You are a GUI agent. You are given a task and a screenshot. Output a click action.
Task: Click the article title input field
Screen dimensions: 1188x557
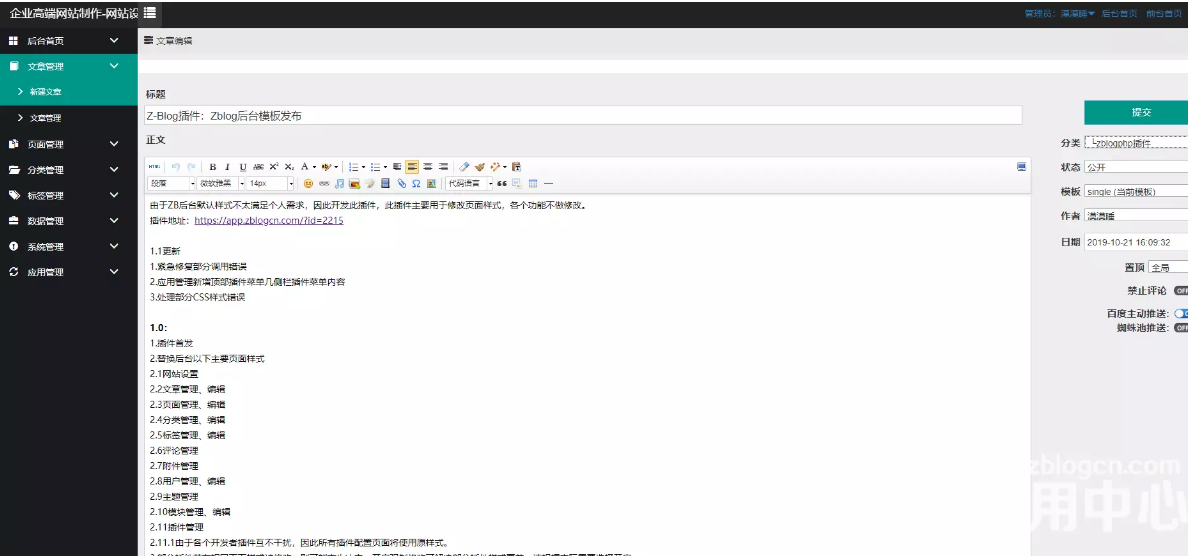click(583, 116)
